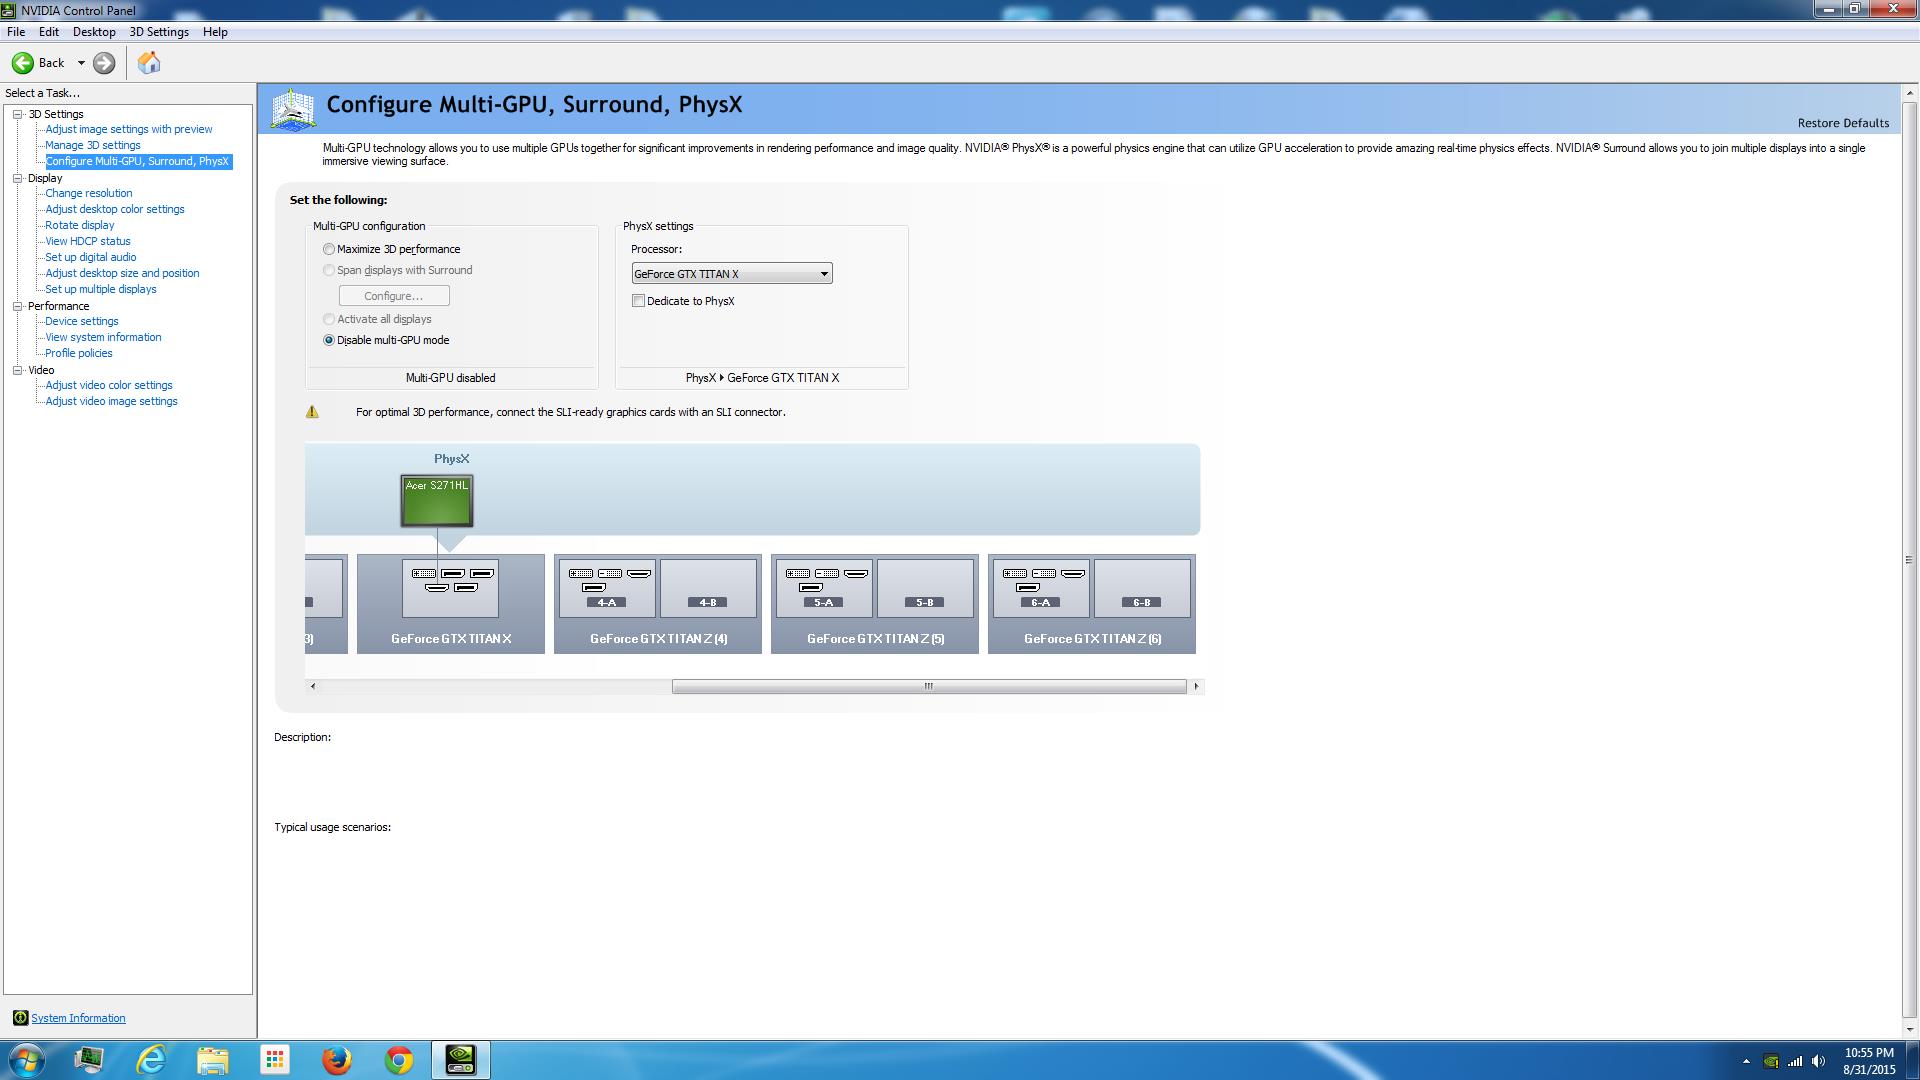Click the Acer S271HL monitor thumbnail
This screenshot has height=1080, width=1920.
click(x=437, y=501)
